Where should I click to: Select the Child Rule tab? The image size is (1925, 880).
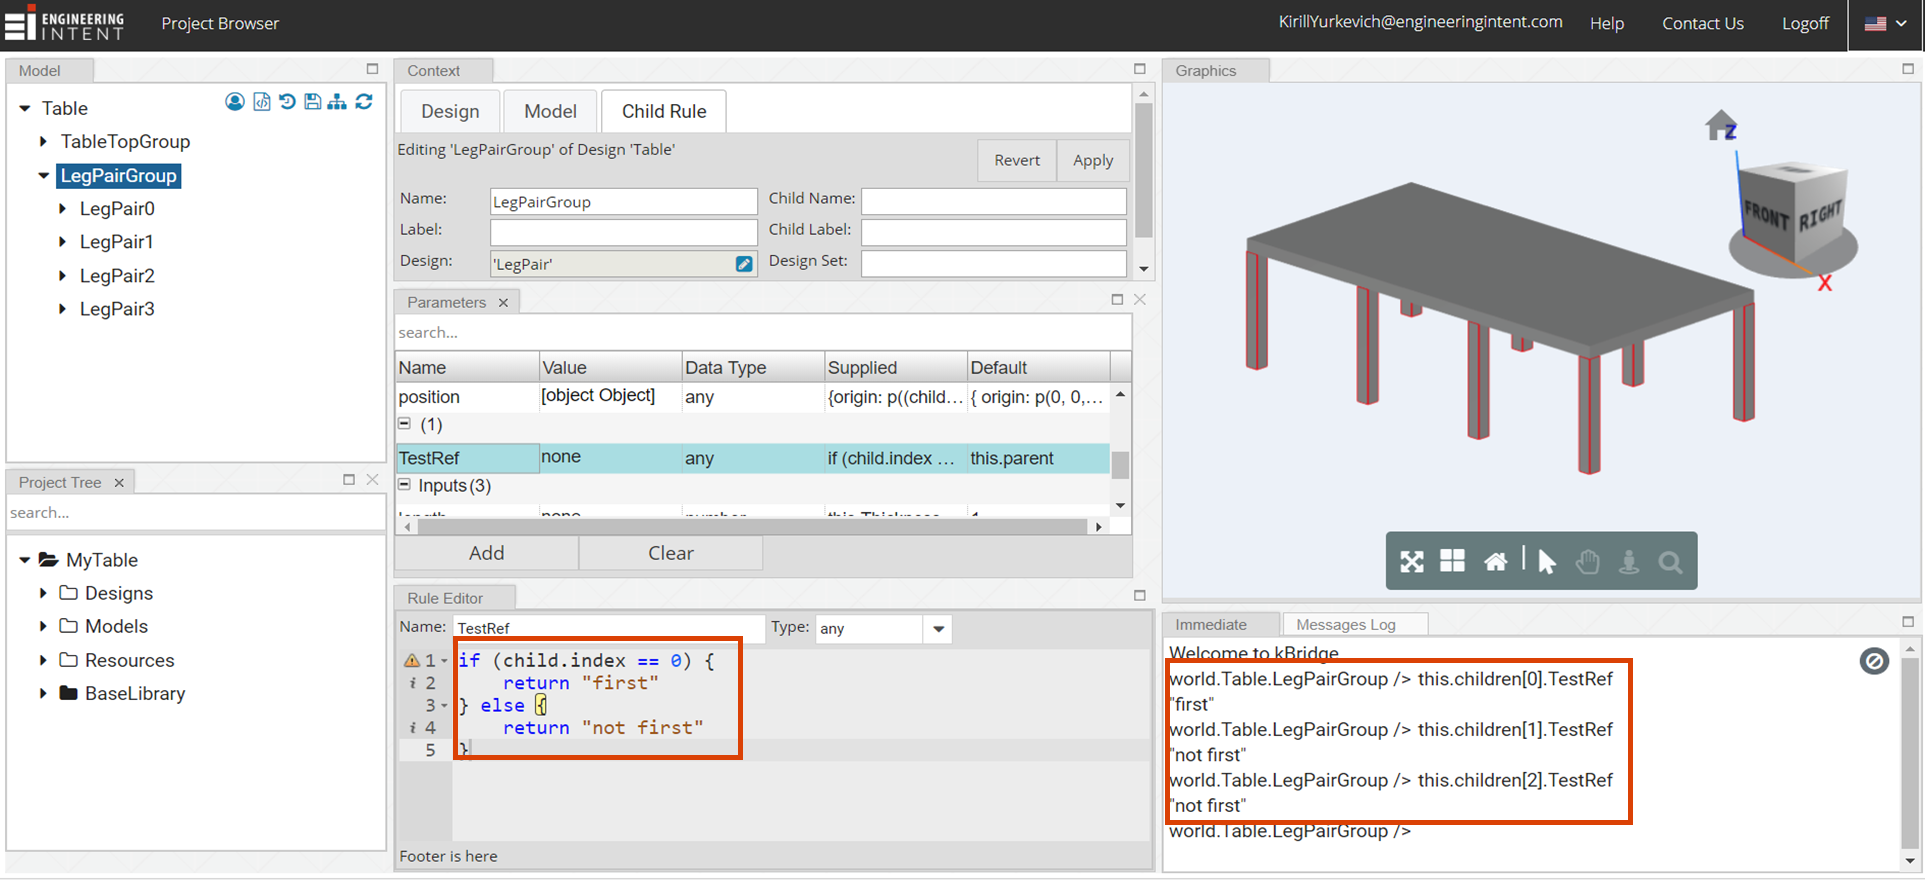pos(664,111)
